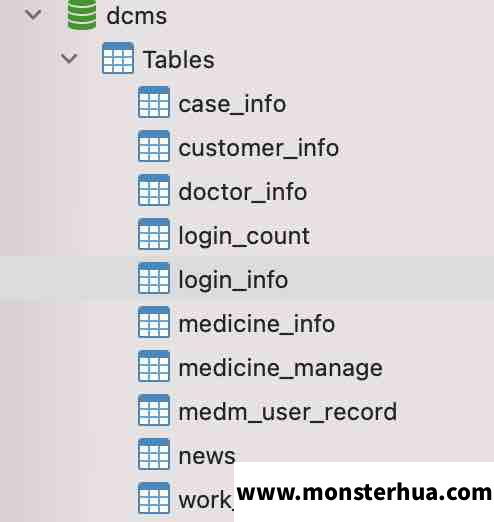Click the doctor_info table icon
This screenshot has width=494, height=522.
pos(154,190)
